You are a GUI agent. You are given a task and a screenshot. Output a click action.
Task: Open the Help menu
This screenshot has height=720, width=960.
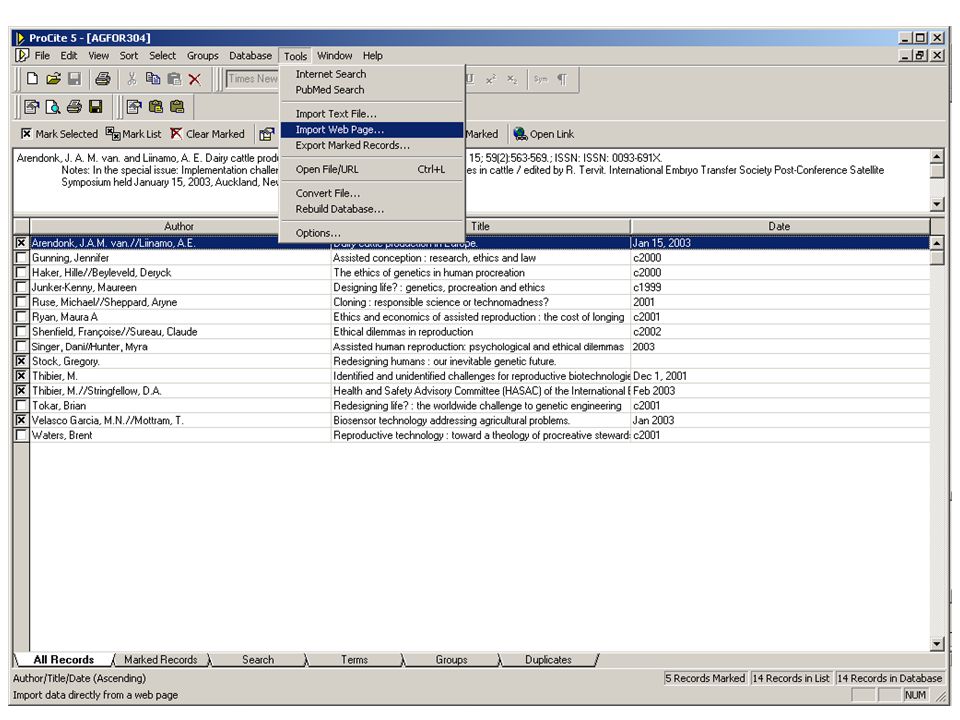coord(372,56)
